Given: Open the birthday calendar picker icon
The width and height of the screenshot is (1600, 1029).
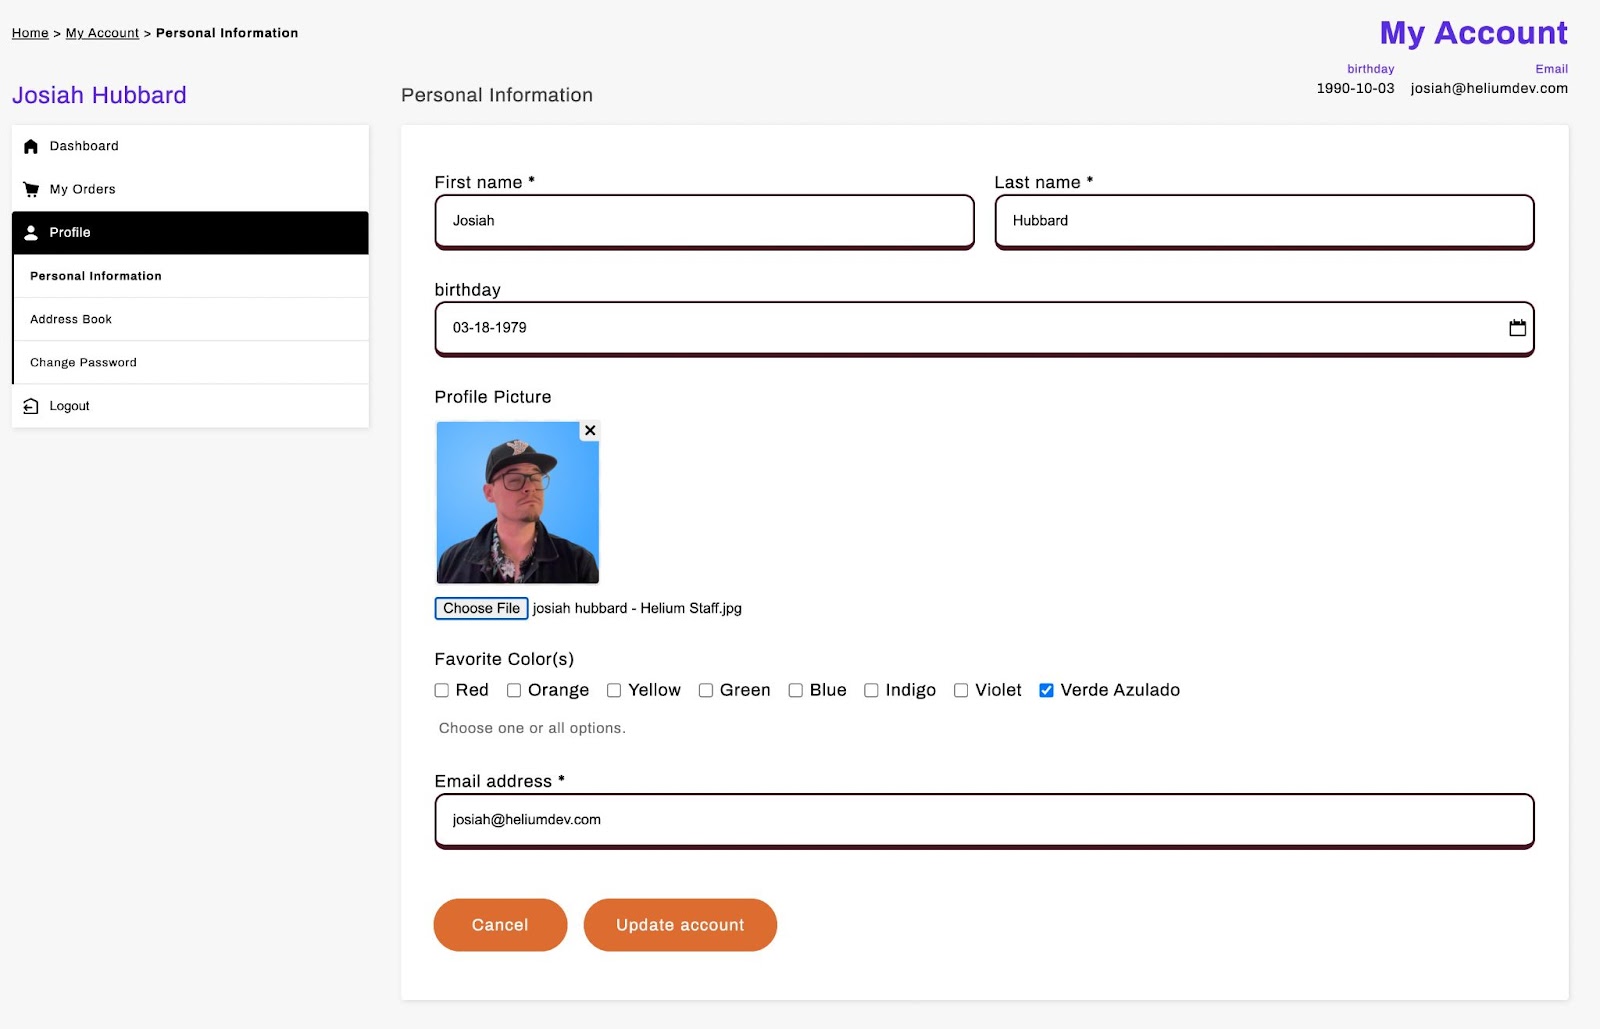Looking at the screenshot, I should pos(1517,327).
